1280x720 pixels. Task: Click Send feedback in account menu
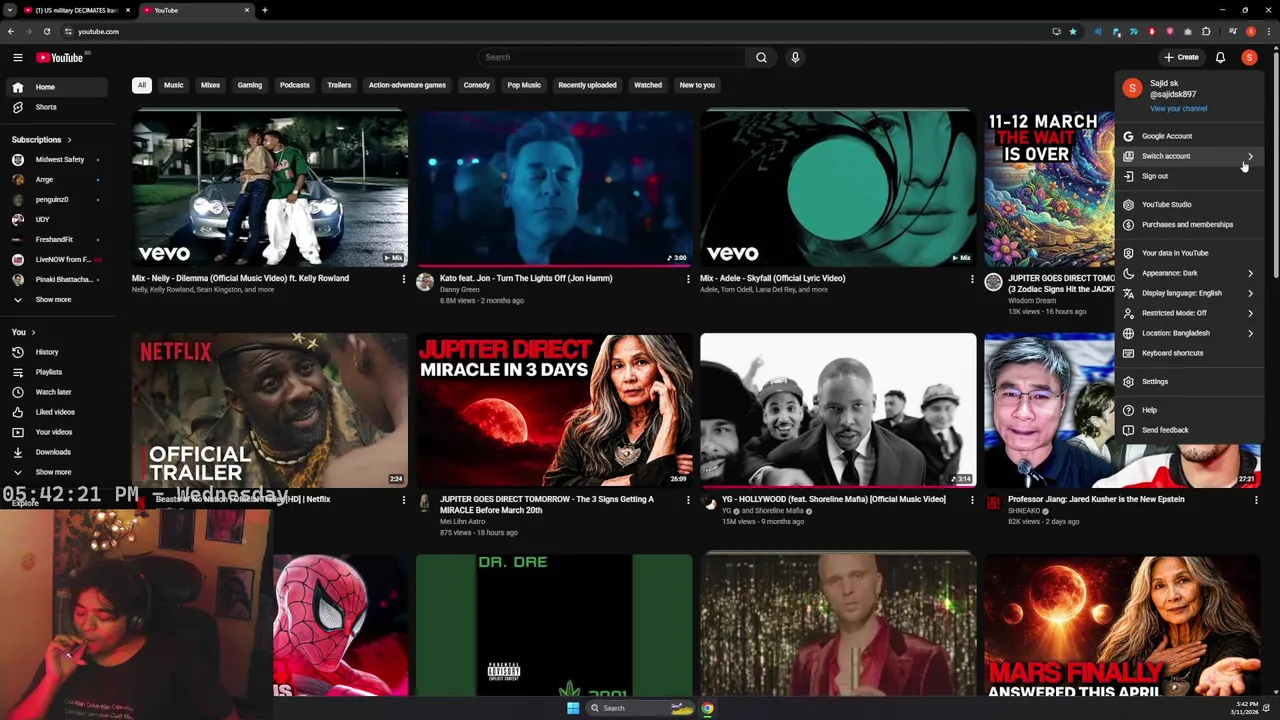1189,430
